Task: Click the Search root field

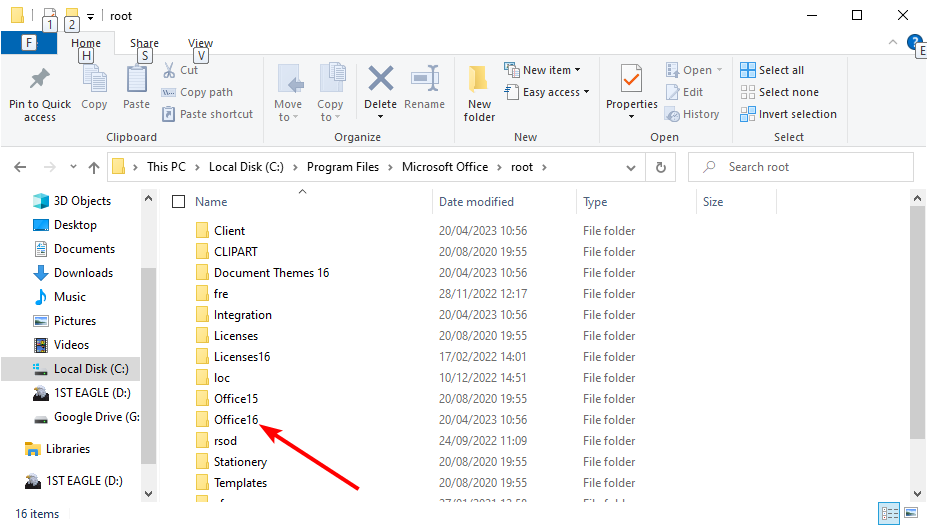Action: click(801, 167)
